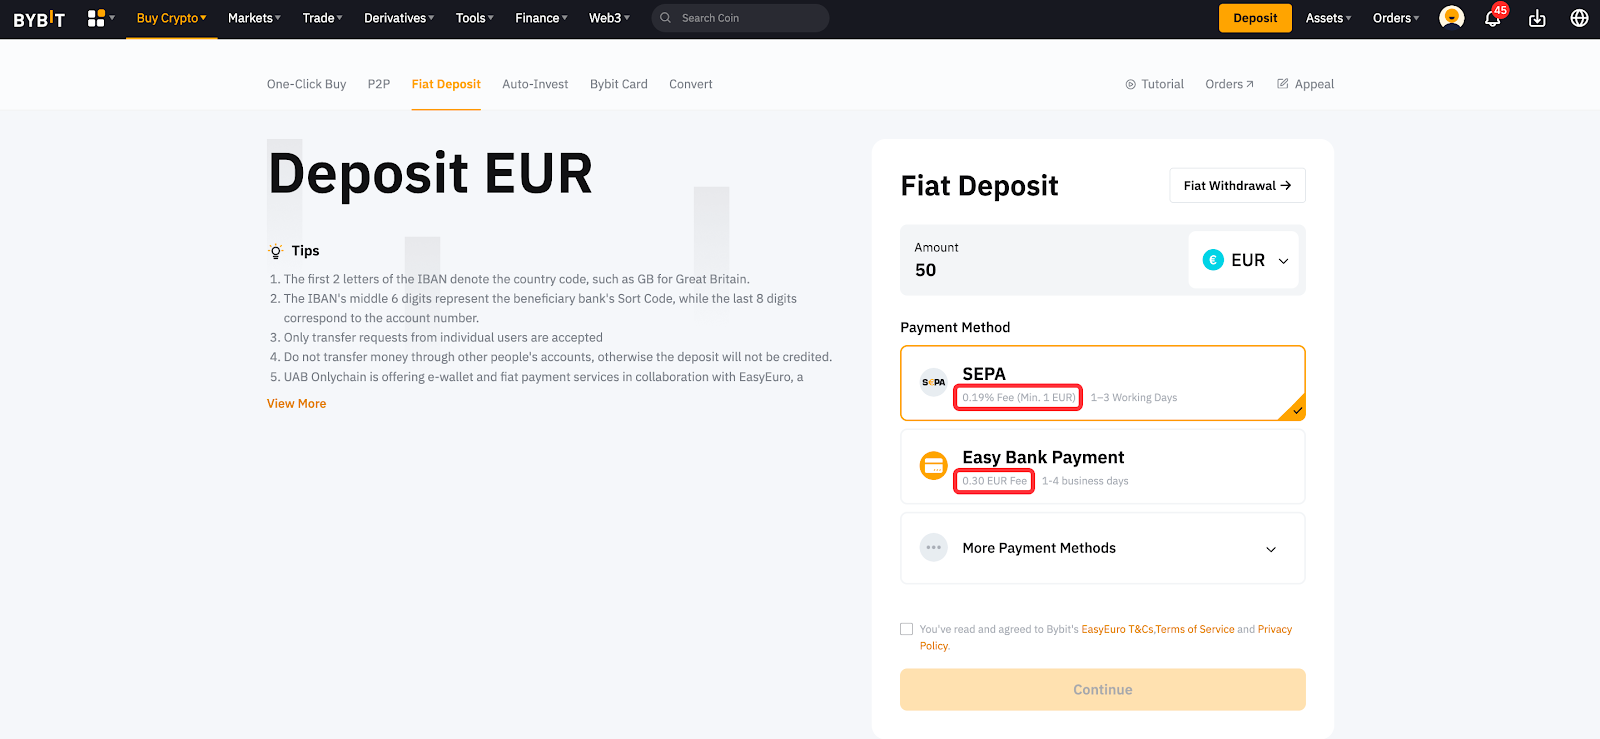Switch to the P2P tab

tap(379, 84)
